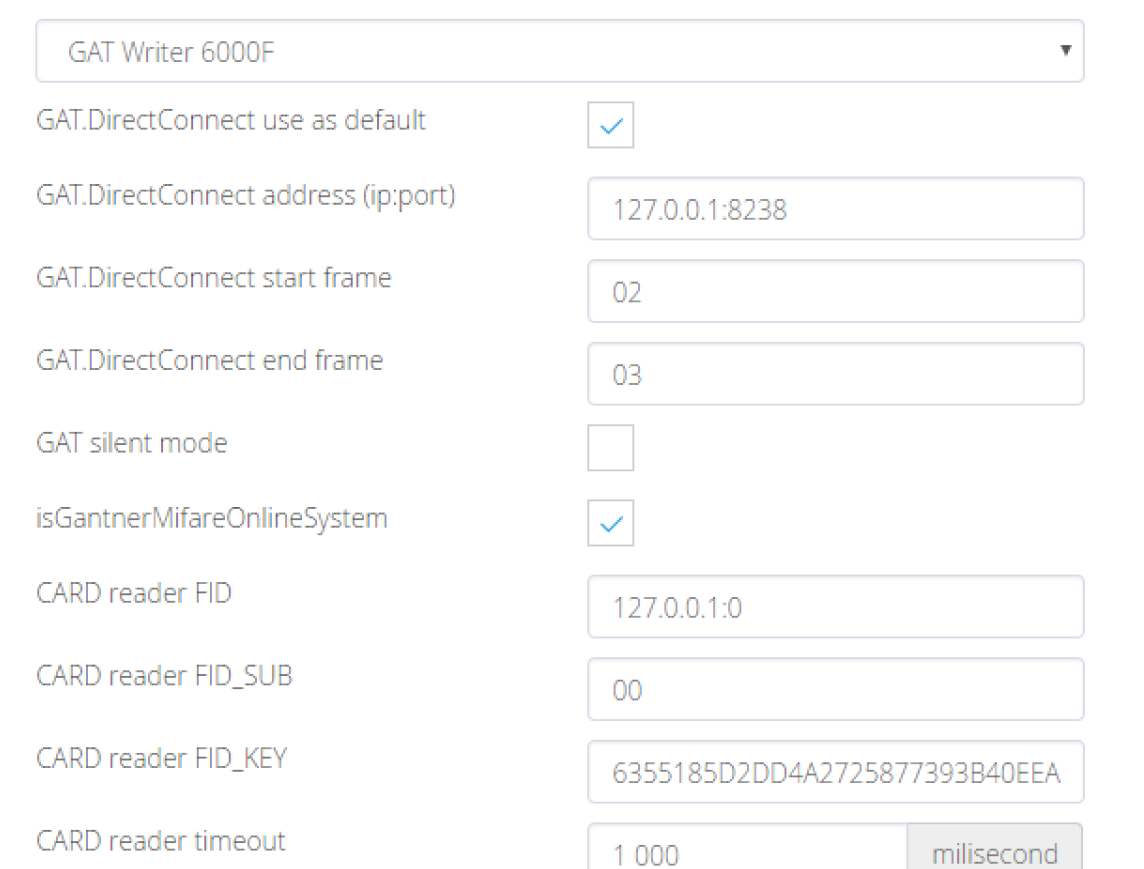Uncheck GAT.DirectConnect use as default checkbox

click(x=610, y=125)
